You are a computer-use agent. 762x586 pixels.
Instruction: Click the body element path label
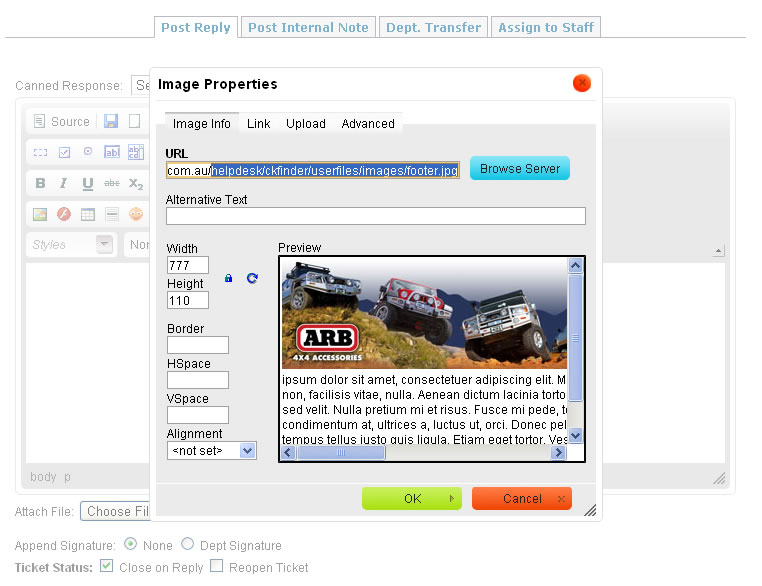click(x=43, y=477)
